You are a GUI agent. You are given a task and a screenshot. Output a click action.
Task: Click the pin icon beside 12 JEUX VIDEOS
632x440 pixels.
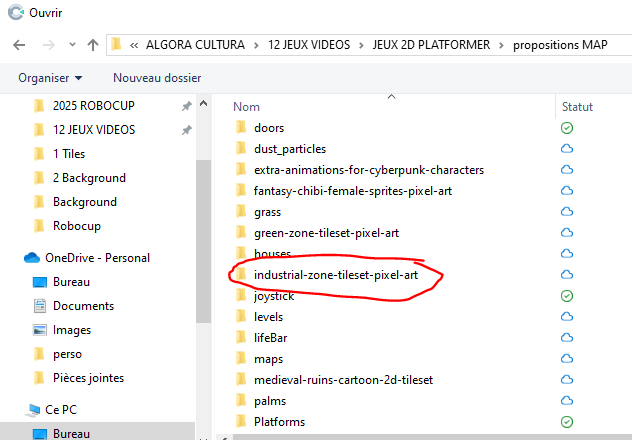(186, 130)
